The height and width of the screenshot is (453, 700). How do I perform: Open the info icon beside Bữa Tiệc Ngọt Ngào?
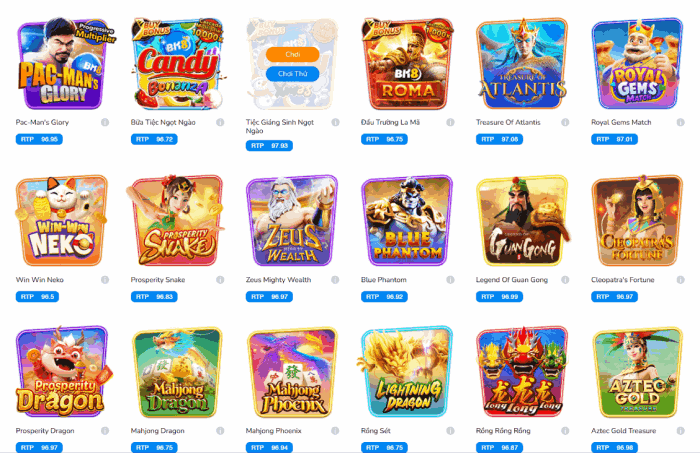[220, 122]
